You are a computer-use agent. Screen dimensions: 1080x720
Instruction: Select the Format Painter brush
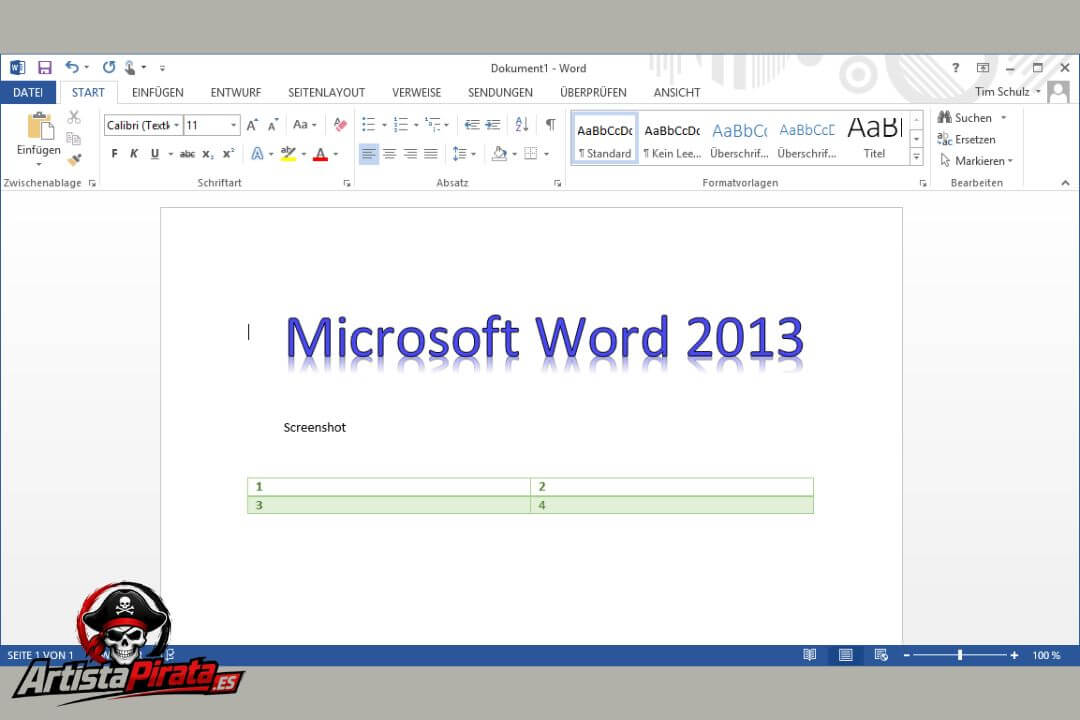[x=74, y=160]
